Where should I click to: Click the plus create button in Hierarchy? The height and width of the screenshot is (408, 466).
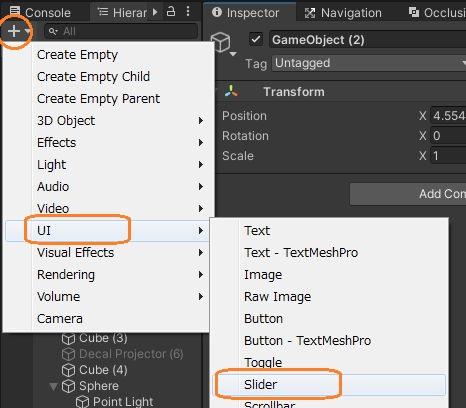[x=14, y=31]
